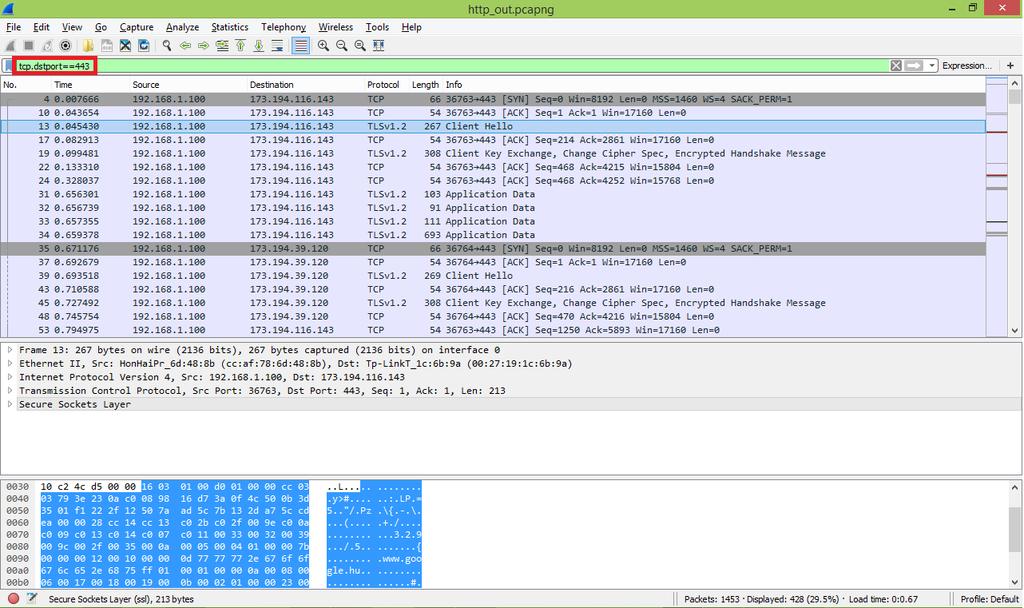Open the Help menu
1024x608 pixels.
[x=411, y=27]
